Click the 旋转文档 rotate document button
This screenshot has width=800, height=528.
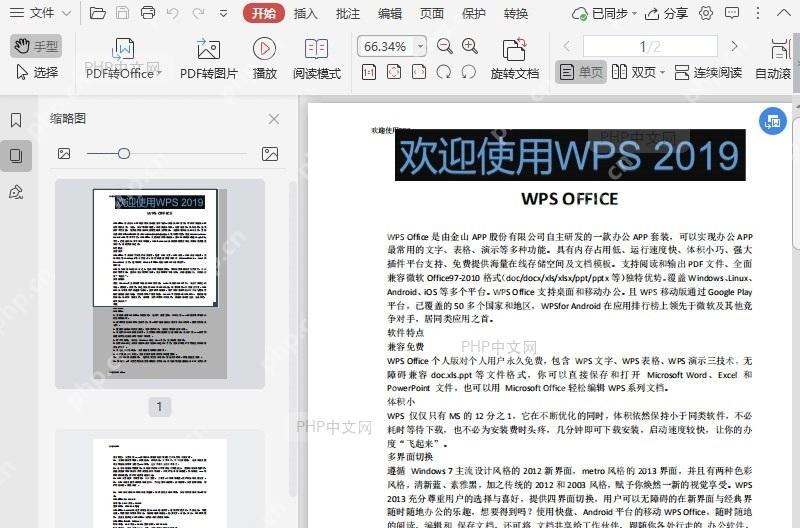point(515,59)
